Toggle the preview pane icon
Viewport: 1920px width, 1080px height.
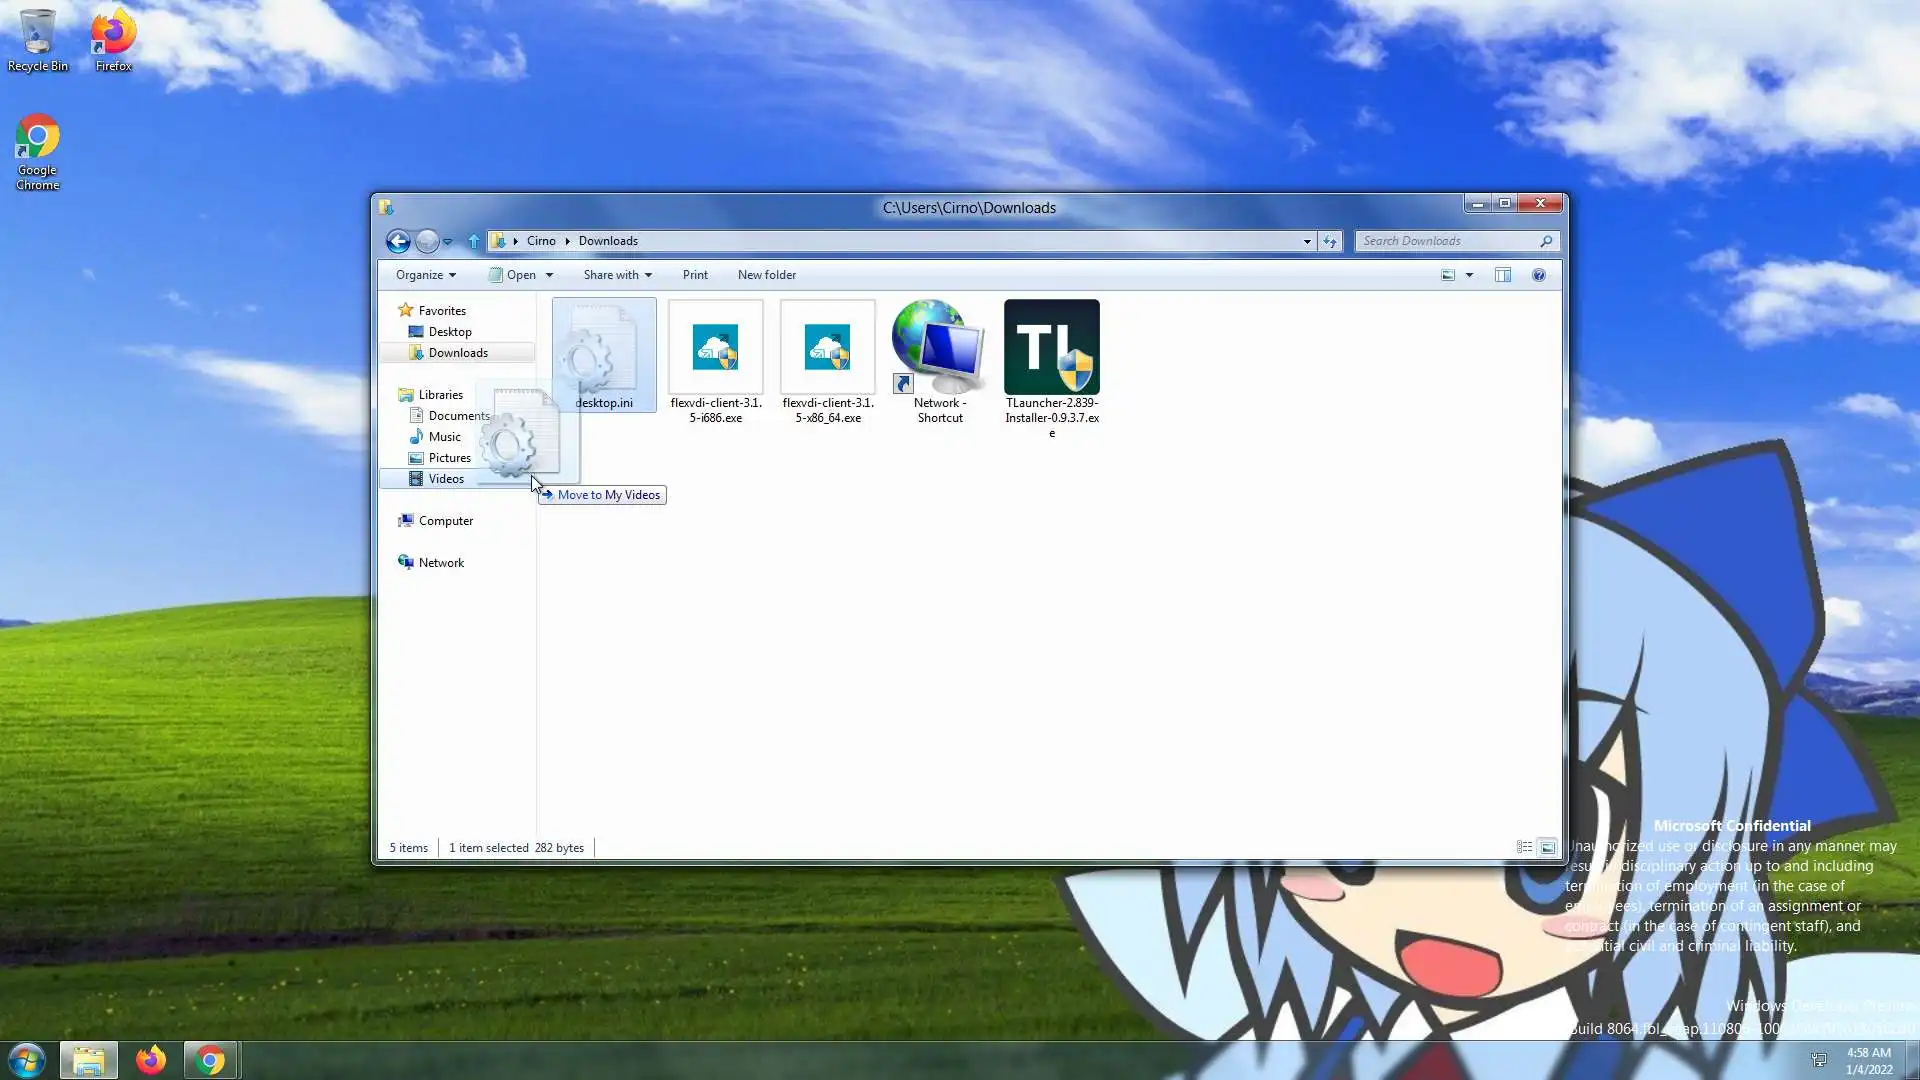[1502, 275]
